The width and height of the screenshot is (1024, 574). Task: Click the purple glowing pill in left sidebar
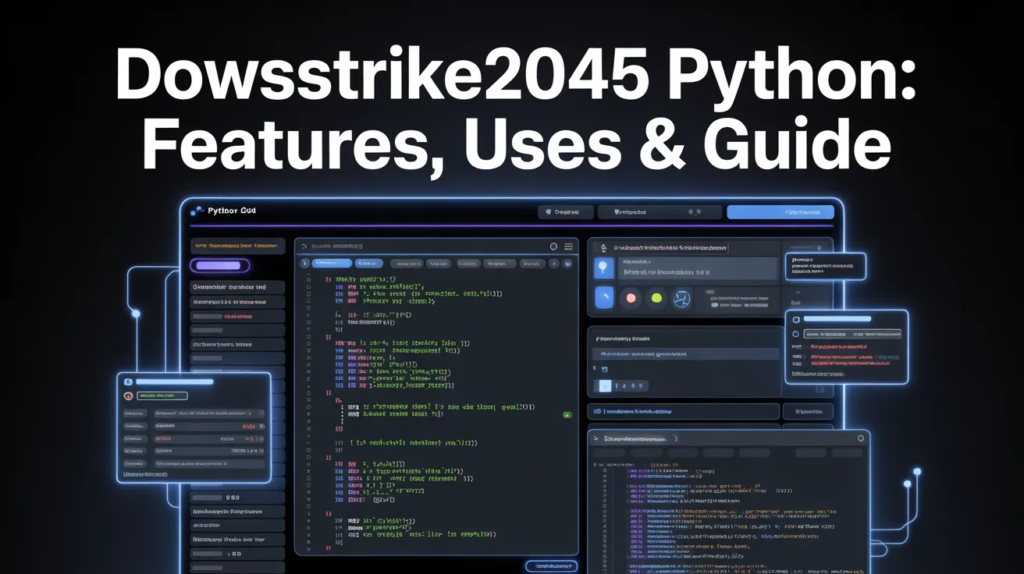219,265
